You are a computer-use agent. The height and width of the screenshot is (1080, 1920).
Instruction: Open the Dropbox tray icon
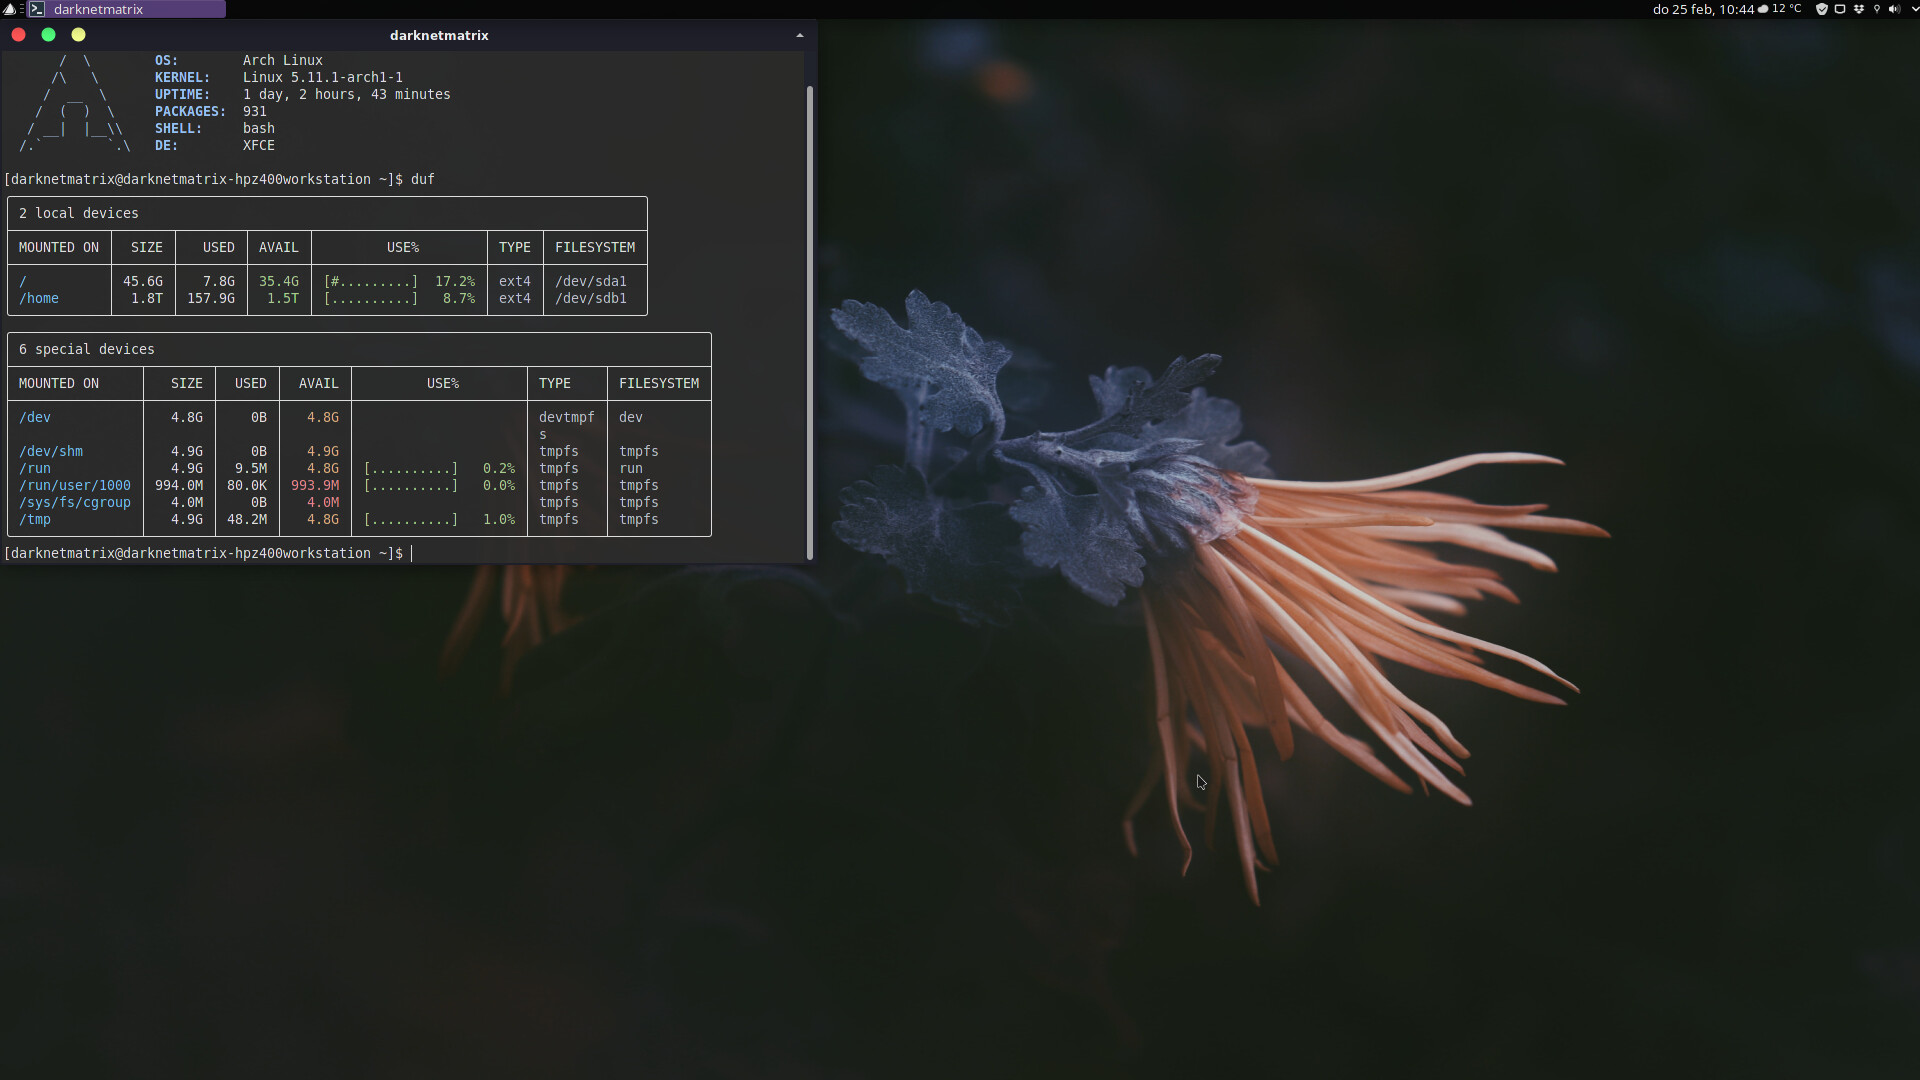coord(1858,9)
